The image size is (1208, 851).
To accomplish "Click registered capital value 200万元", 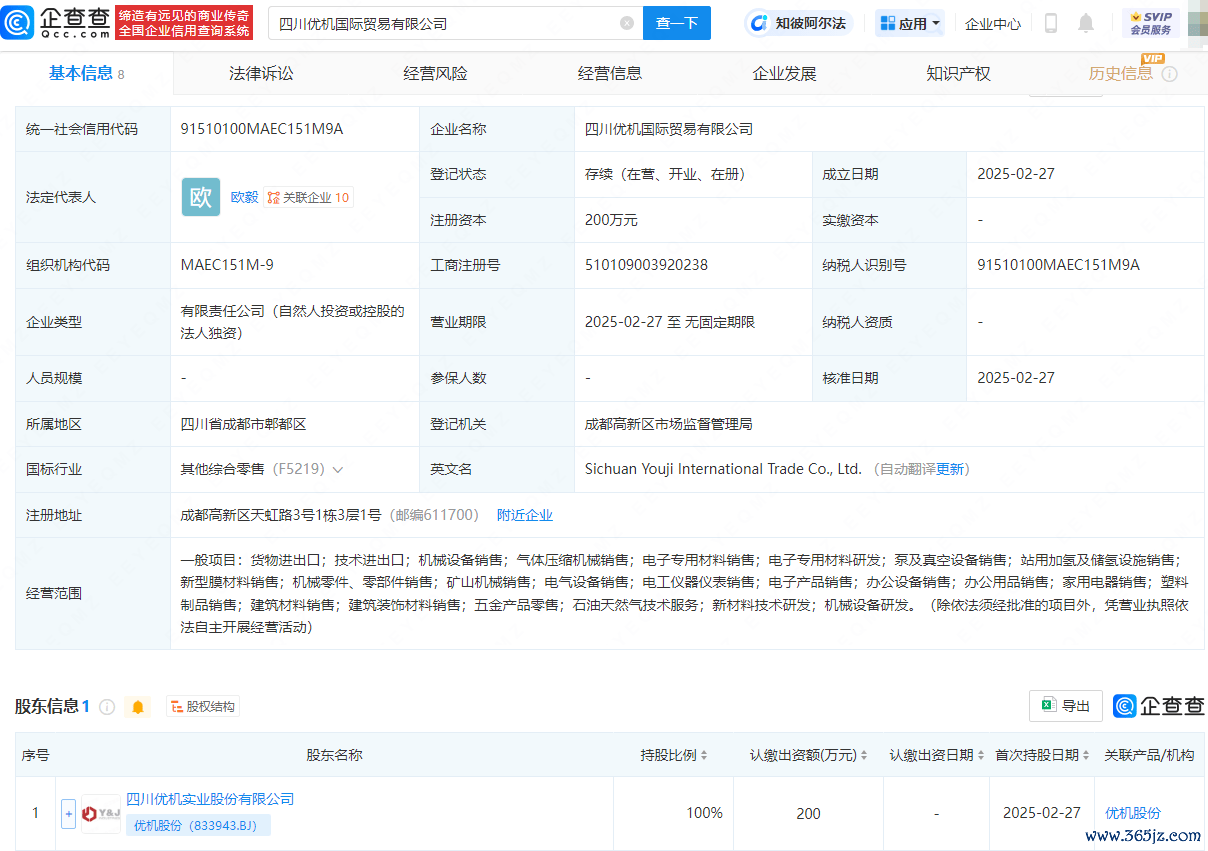I will click(611, 220).
